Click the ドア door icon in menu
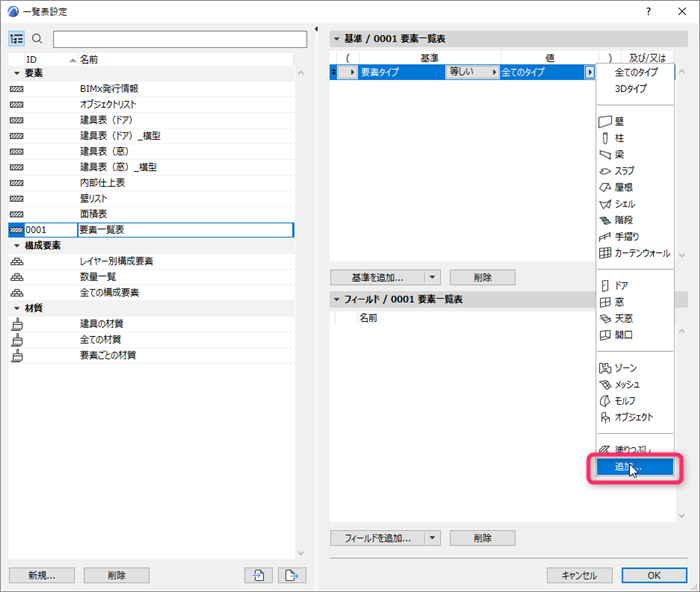The width and height of the screenshot is (700, 592). coord(605,286)
